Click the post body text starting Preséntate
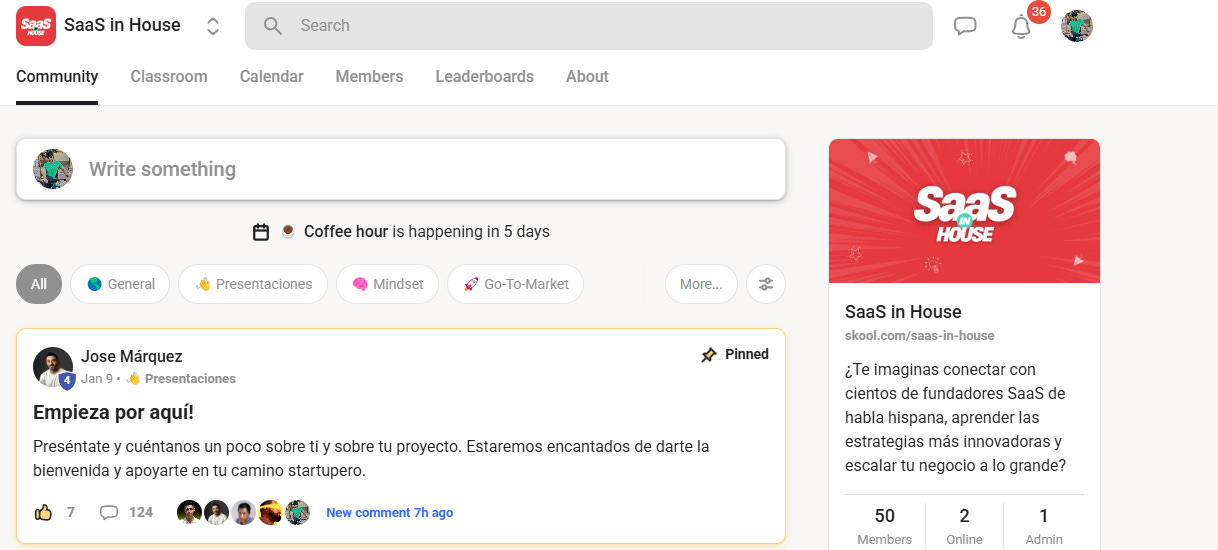The height and width of the screenshot is (550, 1218). coord(371,458)
